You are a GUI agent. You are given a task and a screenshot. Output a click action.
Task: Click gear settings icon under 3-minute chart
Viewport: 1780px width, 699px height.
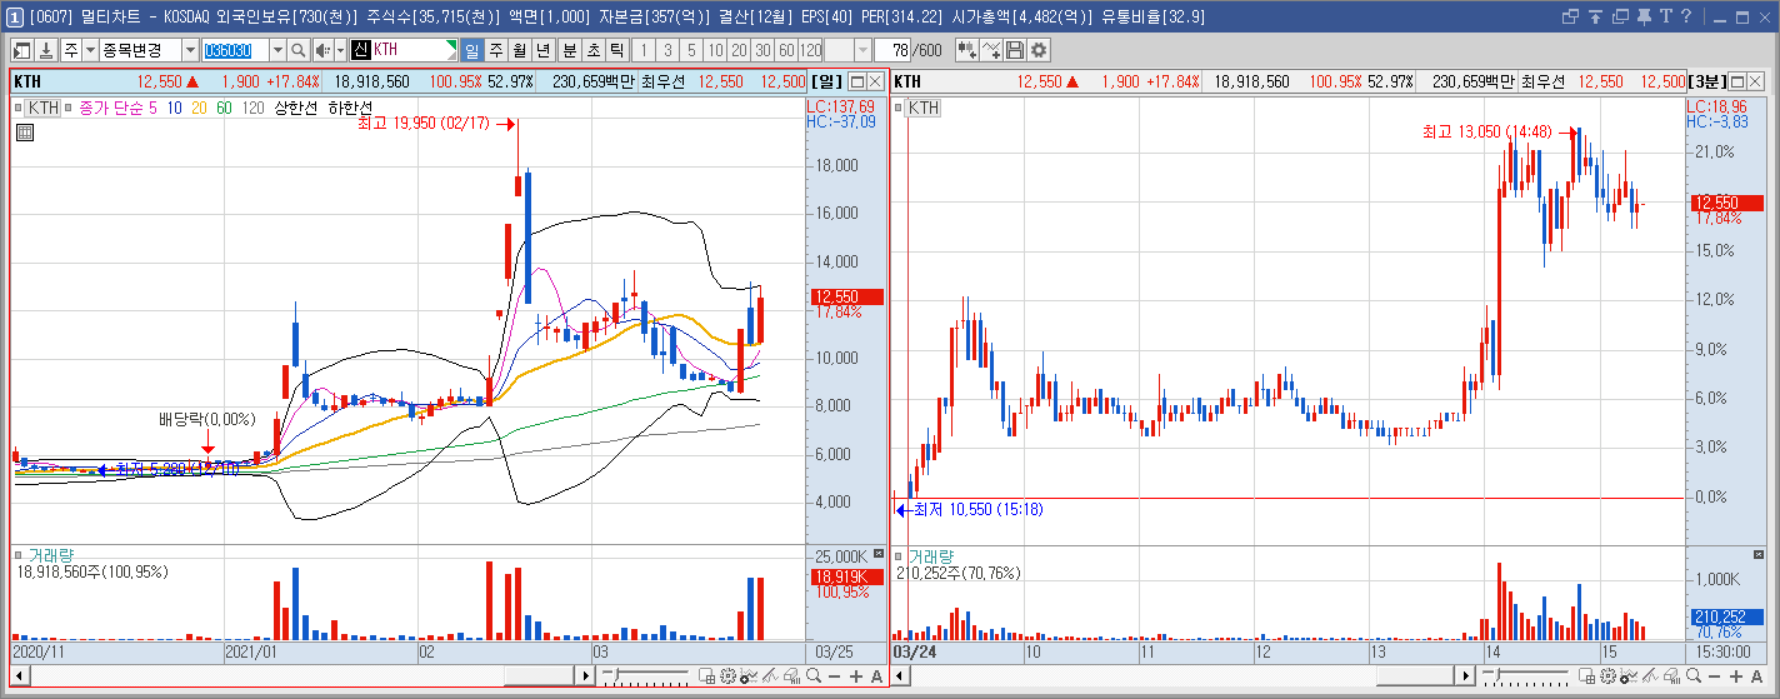pyautogui.click(x=1608, y=677)
